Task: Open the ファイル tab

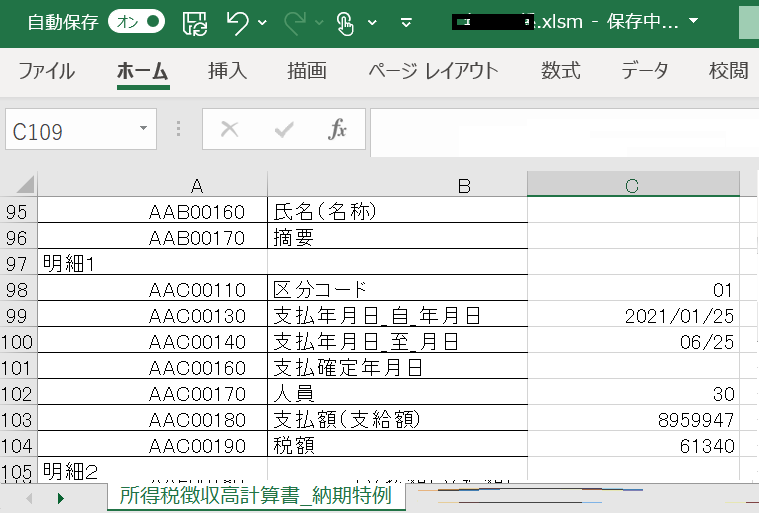Action: pyautogui.click(x=46, y=71)
